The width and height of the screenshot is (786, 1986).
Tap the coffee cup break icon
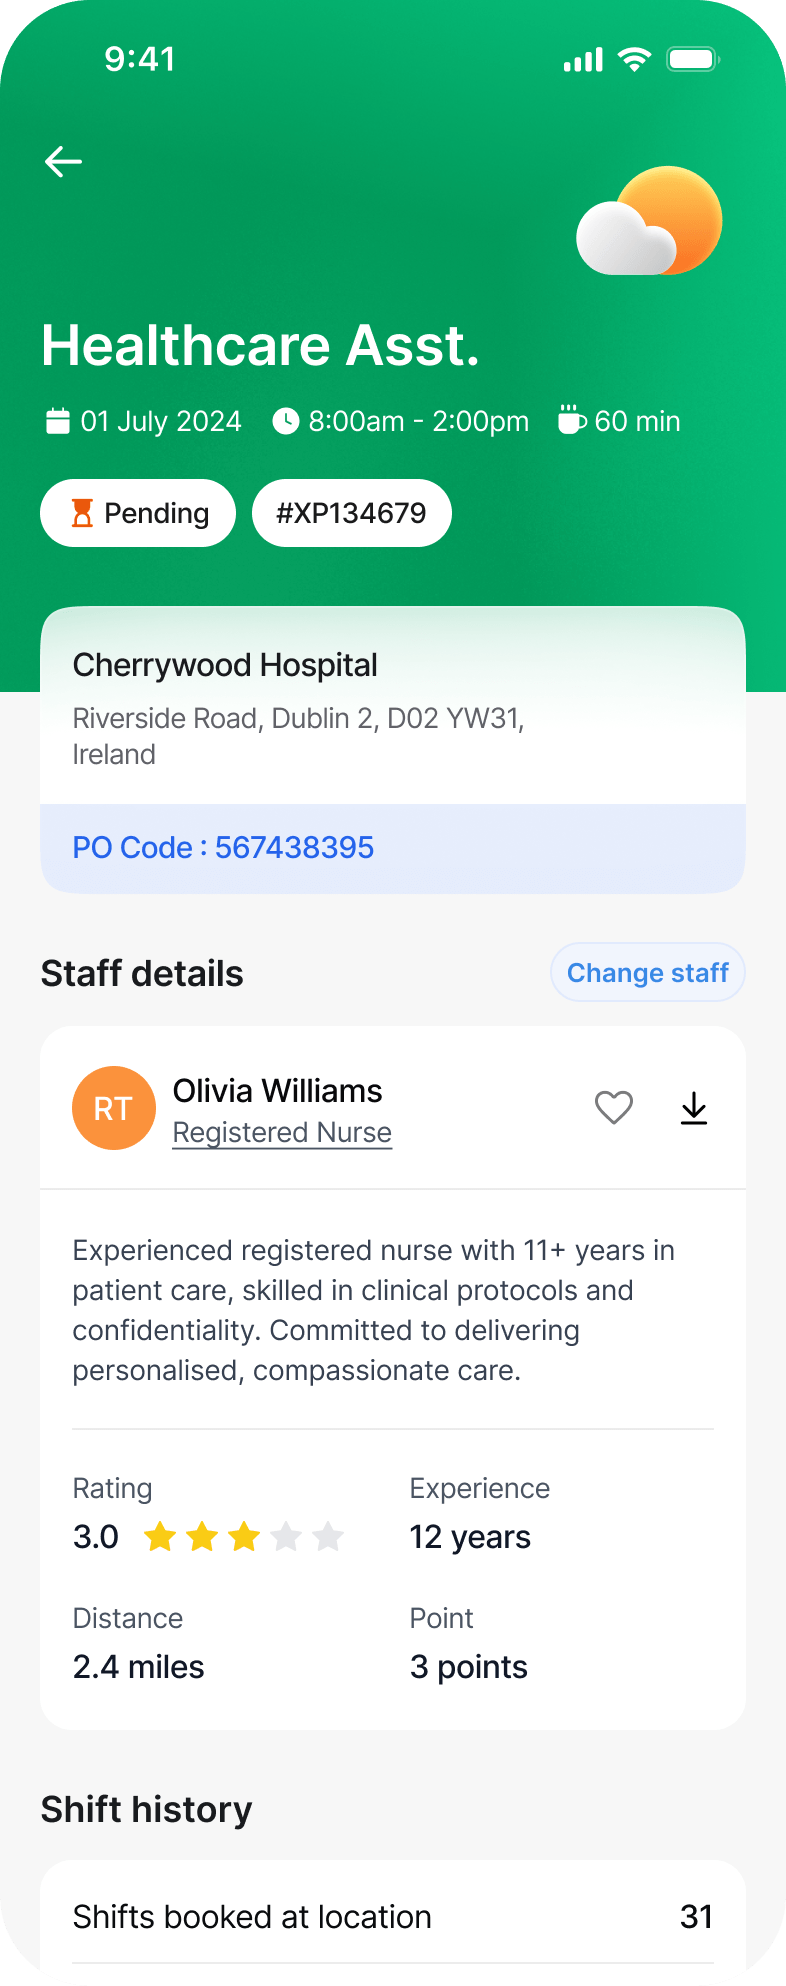[570, 420]
